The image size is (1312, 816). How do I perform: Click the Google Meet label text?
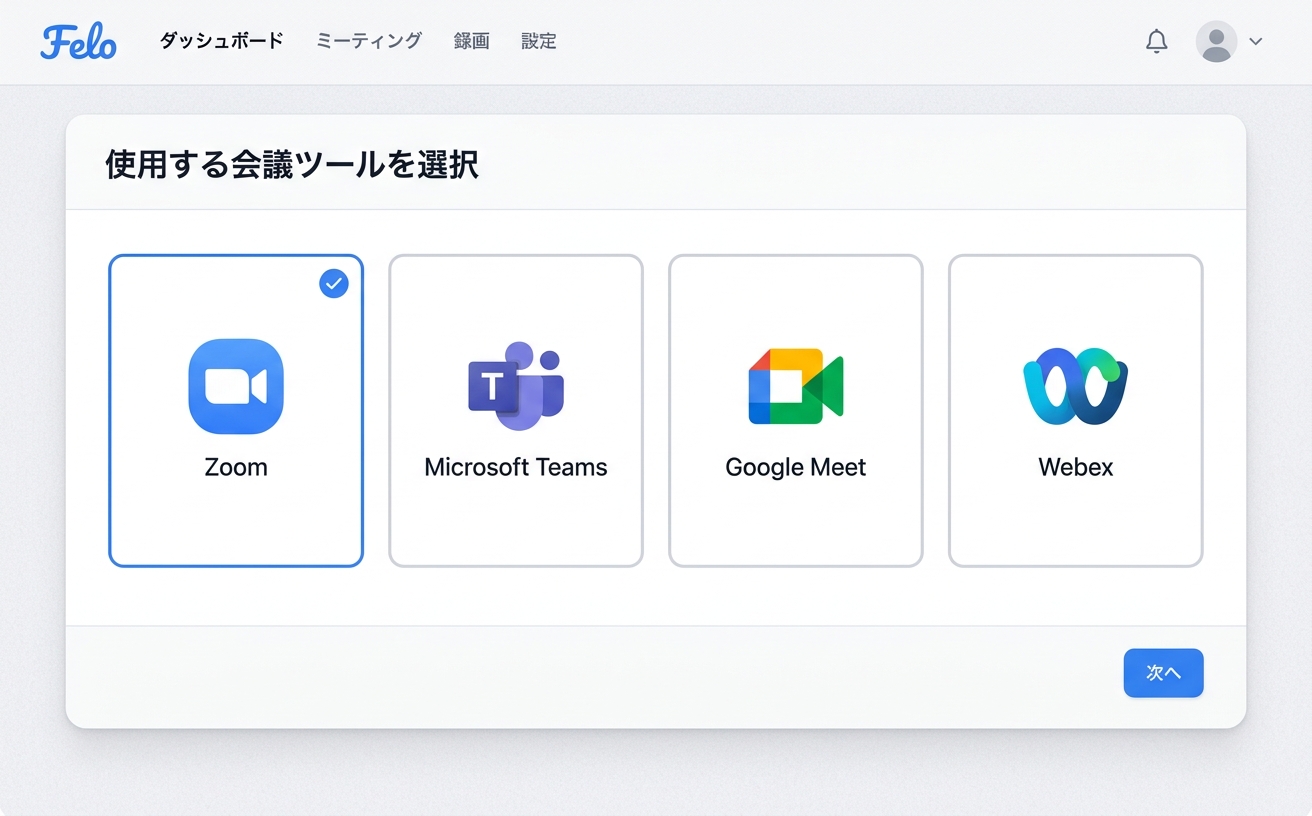pyautogui.click(x=796, y=467)
